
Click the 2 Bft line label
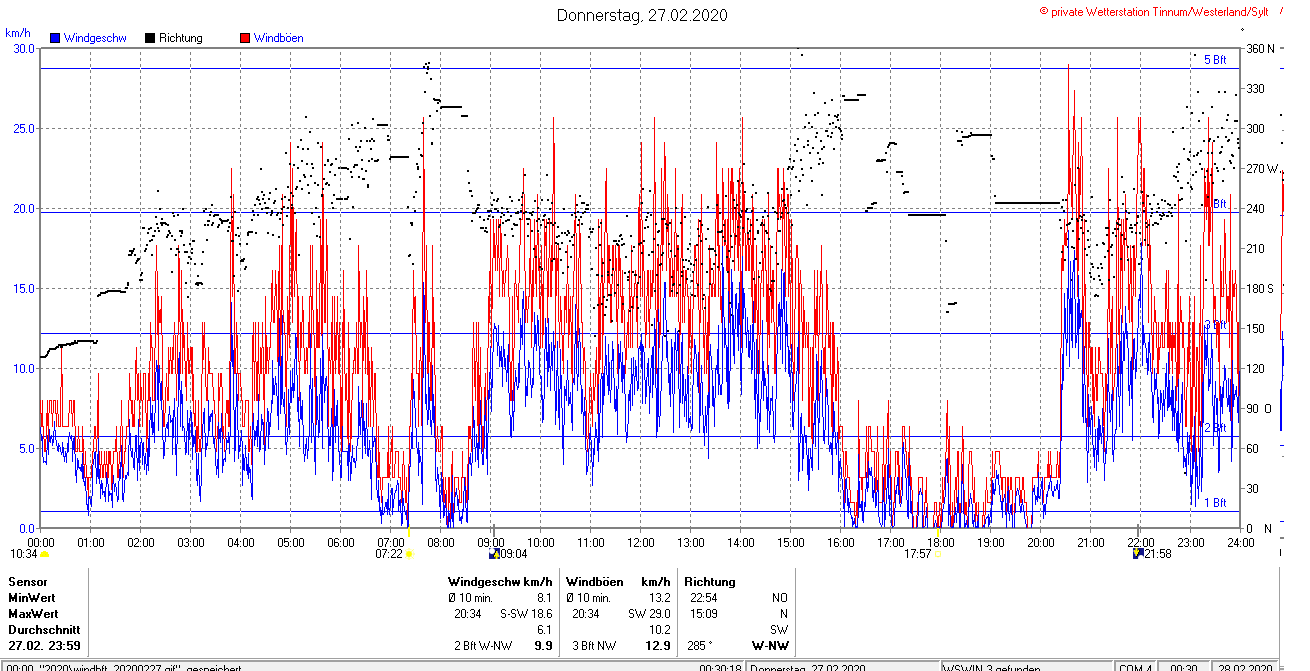coord(1215,428)
